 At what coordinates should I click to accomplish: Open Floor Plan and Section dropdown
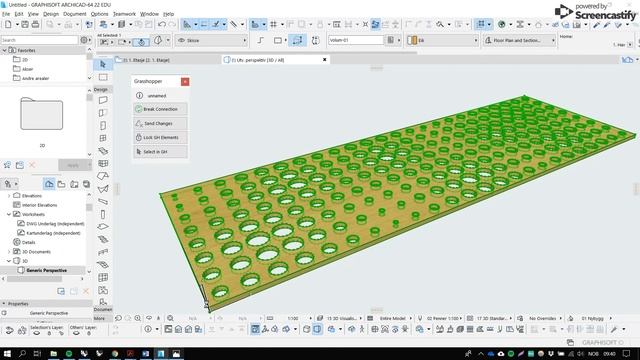pos(520,40)
